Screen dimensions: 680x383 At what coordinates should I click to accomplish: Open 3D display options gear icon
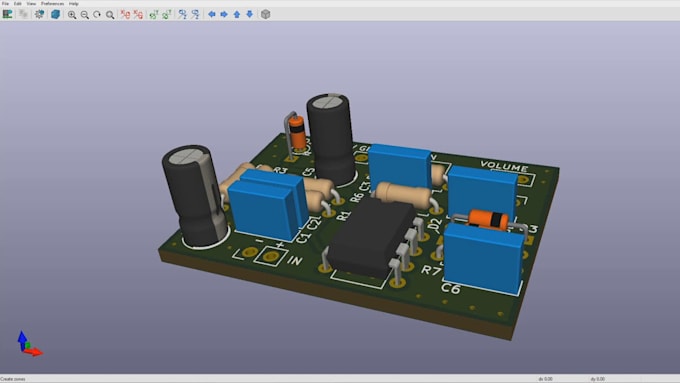(39, 14)
